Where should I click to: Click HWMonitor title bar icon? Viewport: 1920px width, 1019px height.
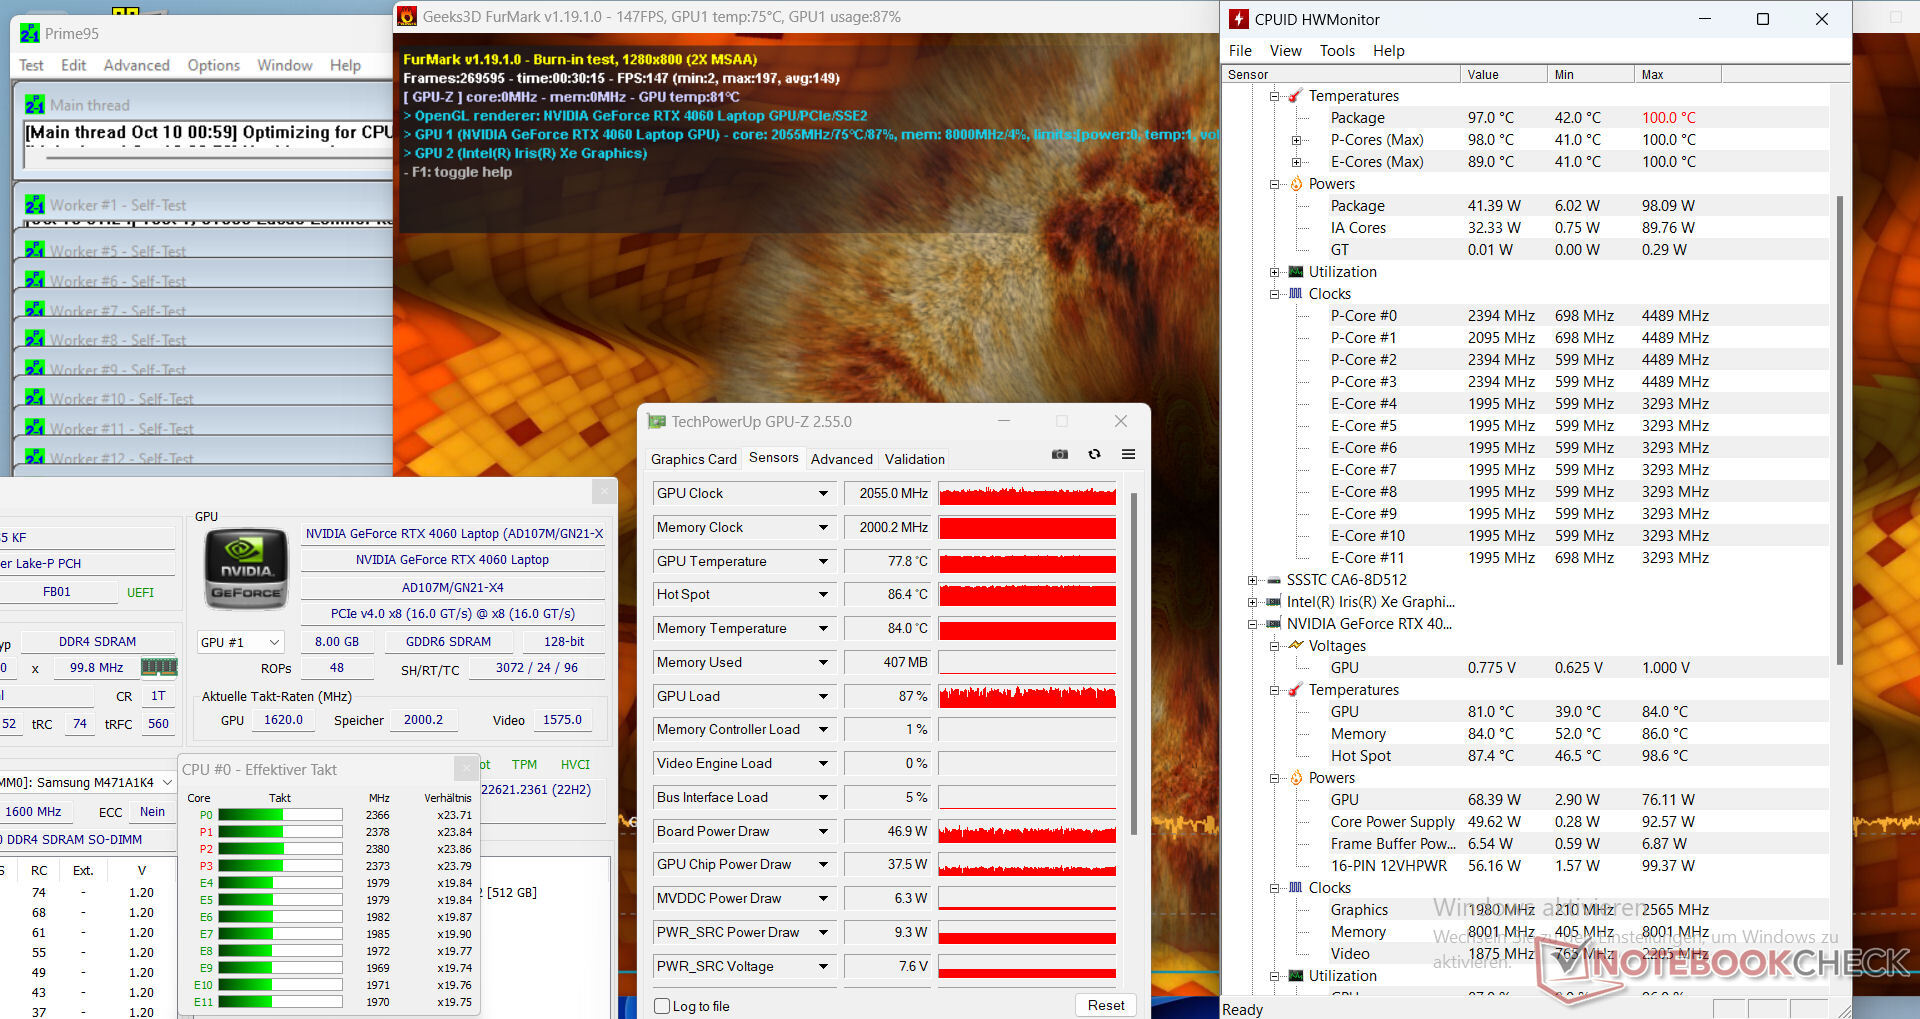tap(1239, 19)
